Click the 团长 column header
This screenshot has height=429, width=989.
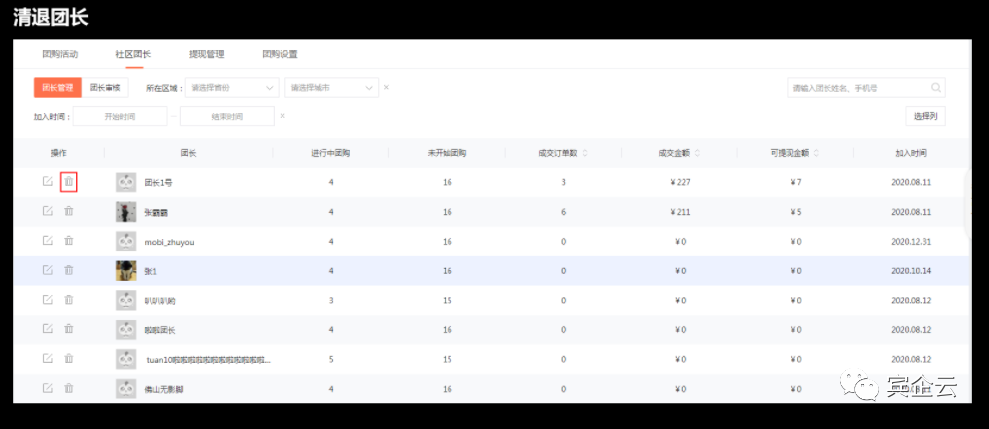(189, 153)
